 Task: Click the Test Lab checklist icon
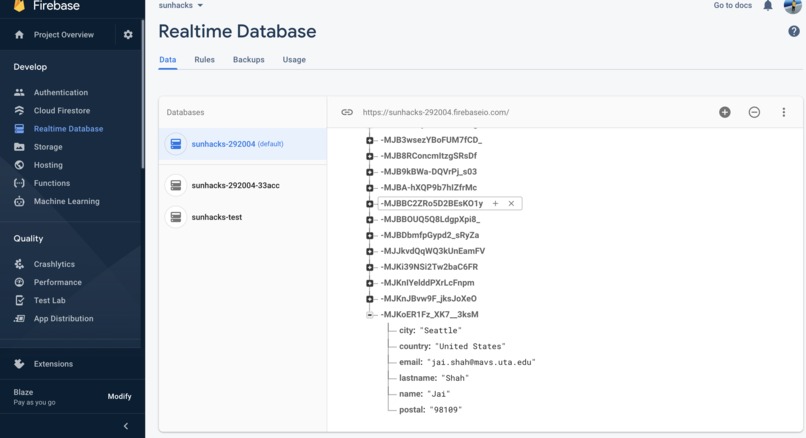[x=19, y=300]
